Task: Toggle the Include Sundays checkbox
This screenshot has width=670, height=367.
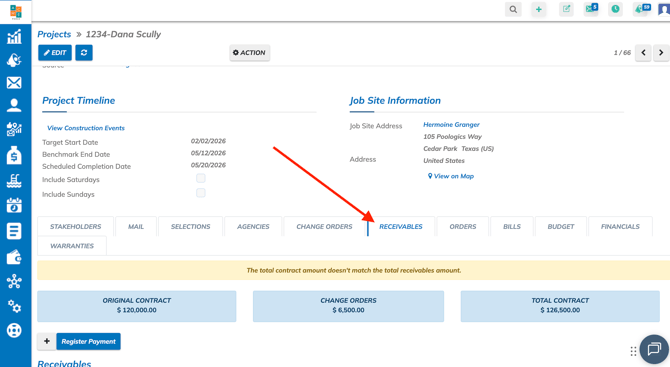Action: tap(200, 193)
